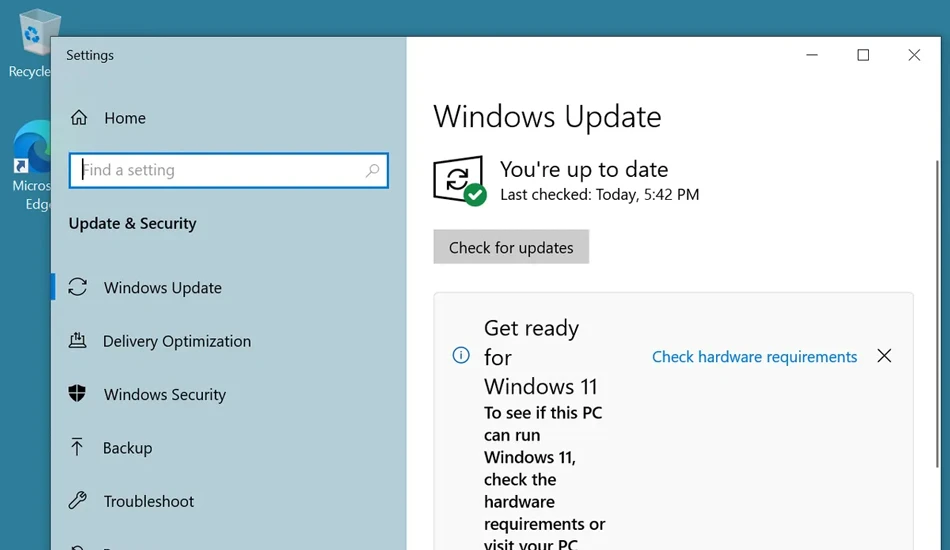
Task: Select the Microsoft Edge desktop shortcut
Action: (32, 166)
